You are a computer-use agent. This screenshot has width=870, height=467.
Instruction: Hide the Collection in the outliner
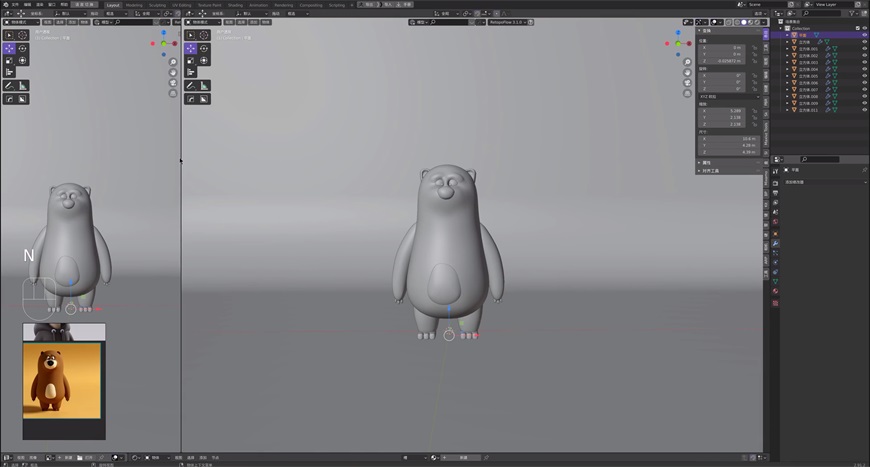coord(864,28)
